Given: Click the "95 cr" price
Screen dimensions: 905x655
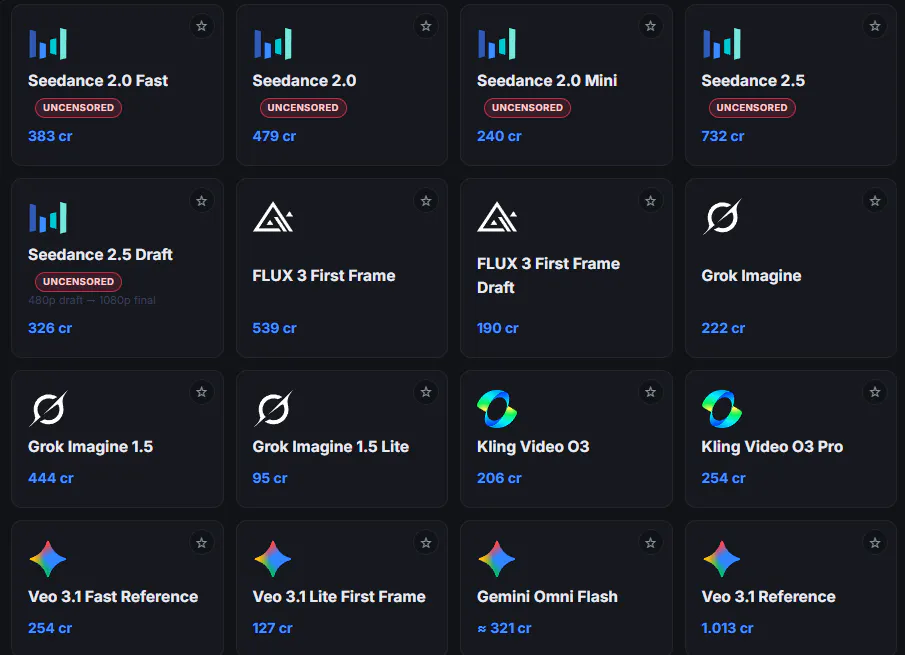Looking at the screenshot, I should click(270, 478).
